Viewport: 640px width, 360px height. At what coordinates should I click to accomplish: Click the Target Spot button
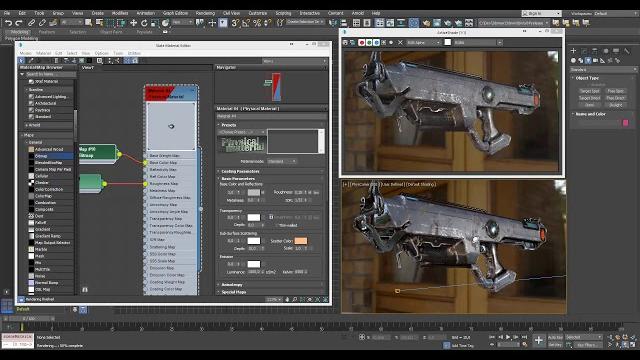tap(589, 91)
